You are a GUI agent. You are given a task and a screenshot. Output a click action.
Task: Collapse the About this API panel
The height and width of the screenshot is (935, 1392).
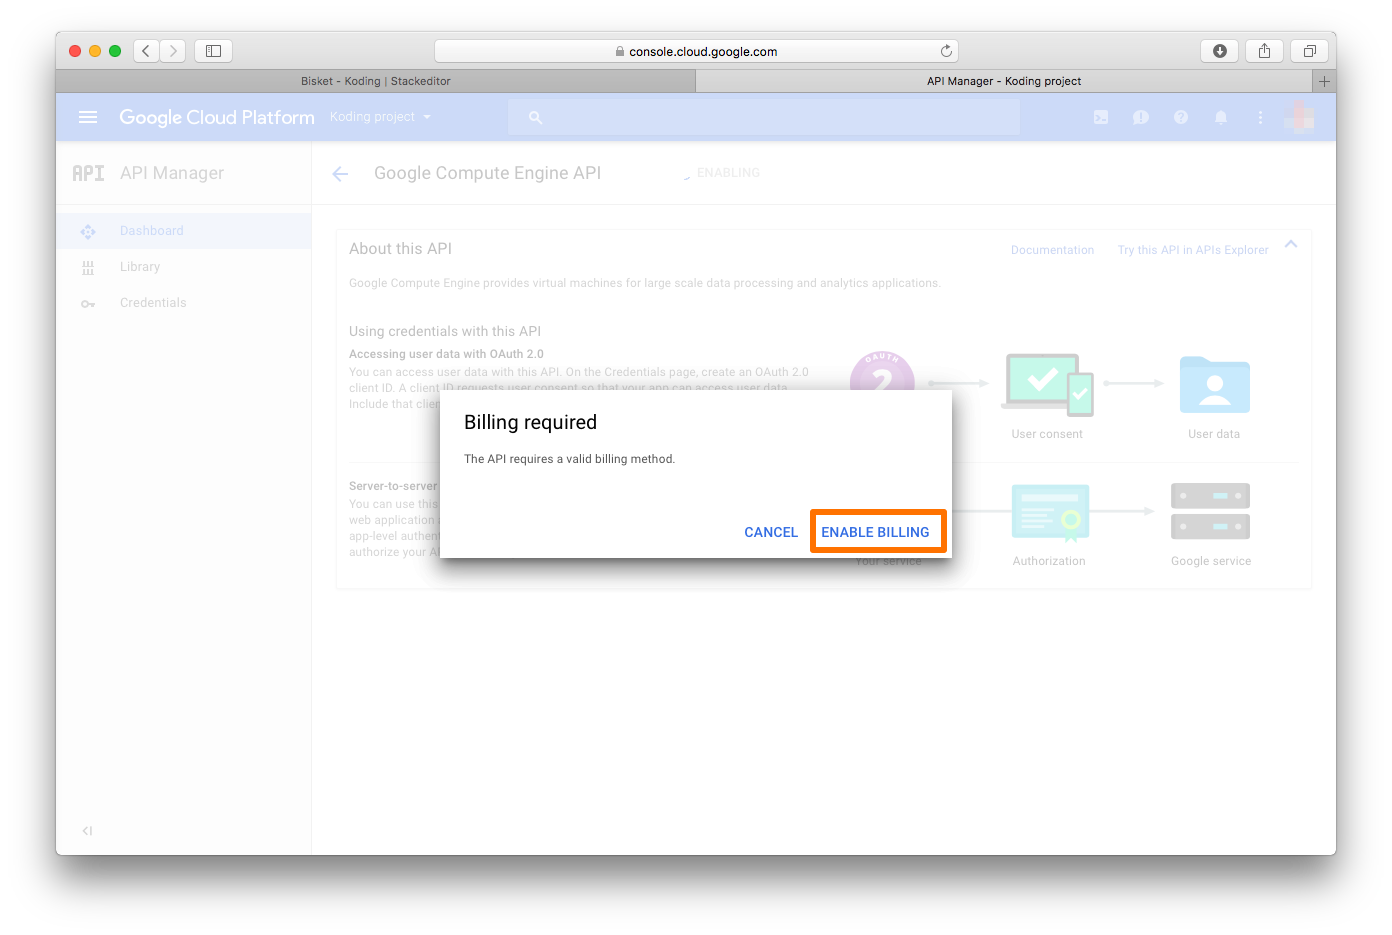(1291, 245)
